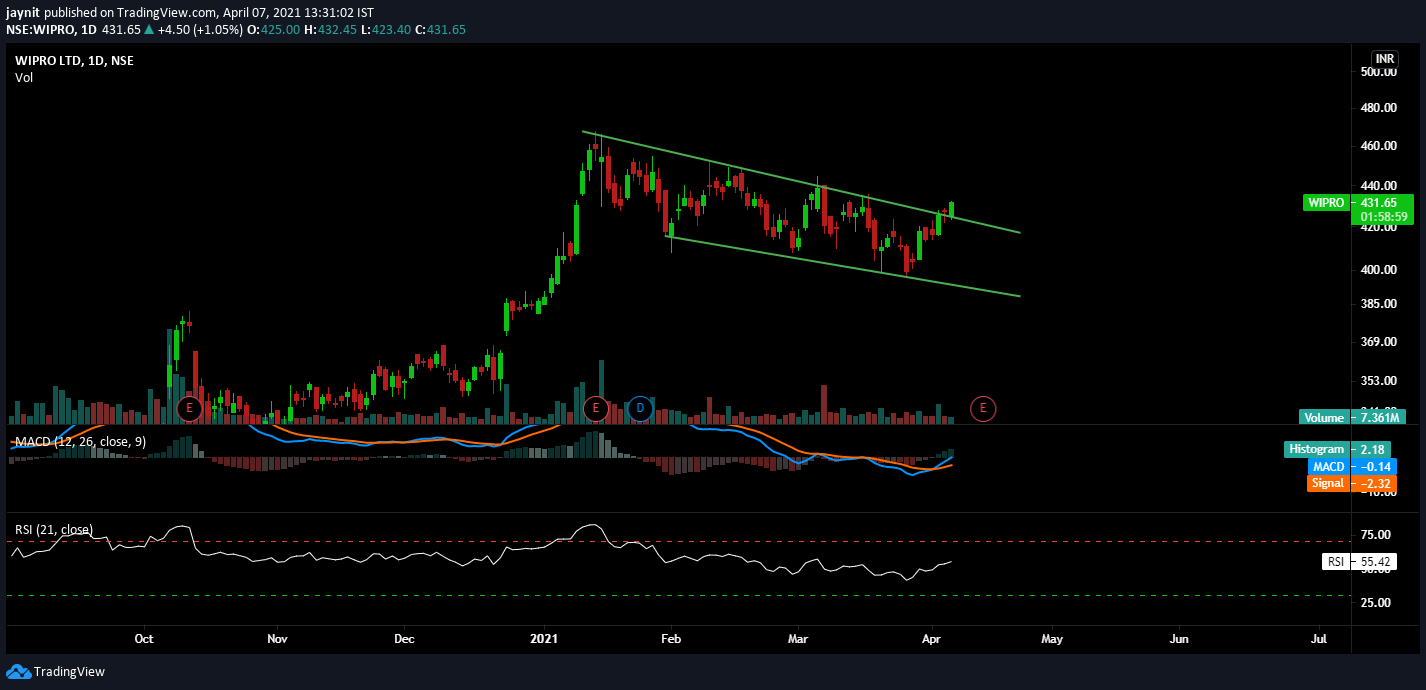Click the Jun label on time axis
The image size is (1426, 690).
[x=1180, y=638]
